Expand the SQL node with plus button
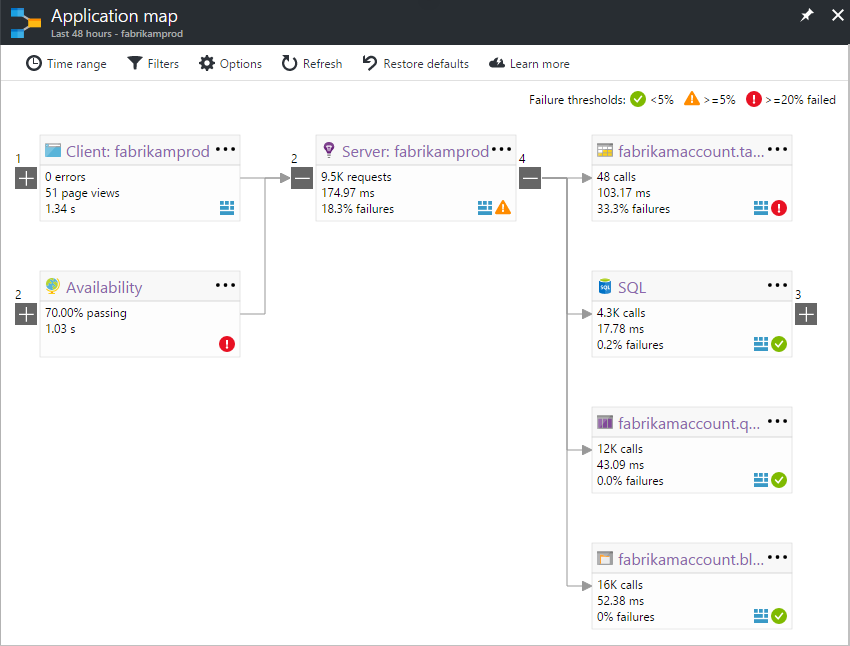This screenshot has height=646, width=850. (x=806, y=314)
